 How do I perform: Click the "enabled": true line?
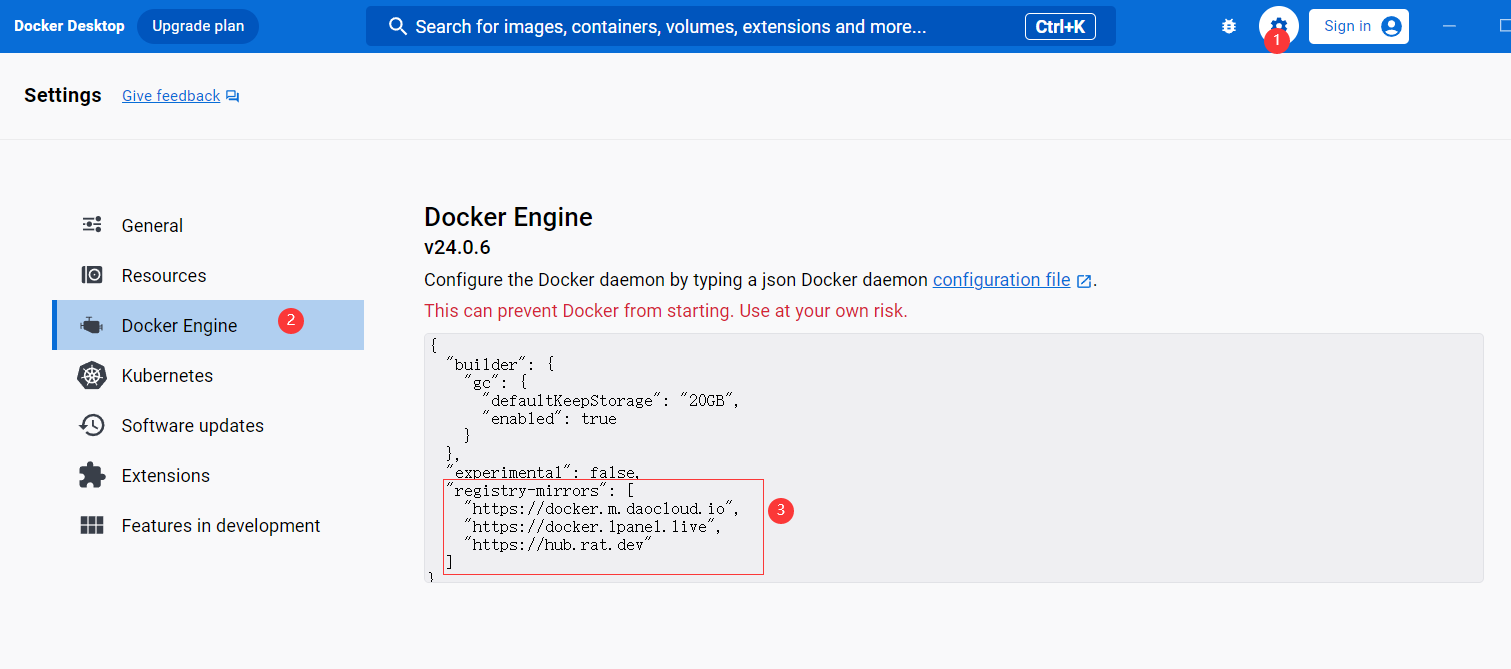549,419
